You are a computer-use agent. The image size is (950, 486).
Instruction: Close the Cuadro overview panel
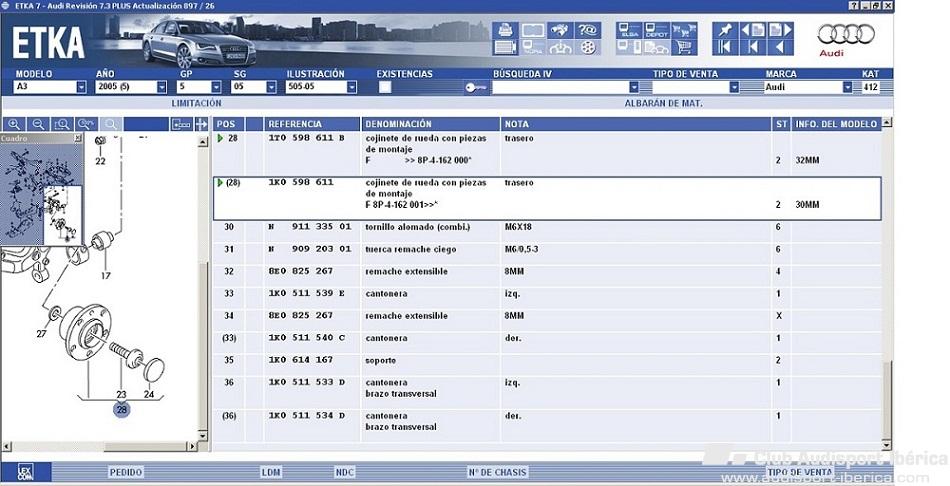coord(78,138)
